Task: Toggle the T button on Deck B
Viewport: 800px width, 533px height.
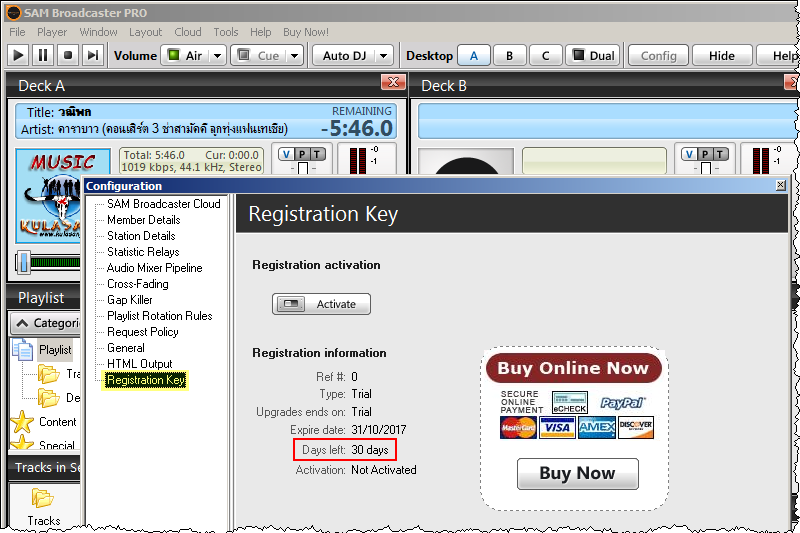Action: click(x=720, y=154)
